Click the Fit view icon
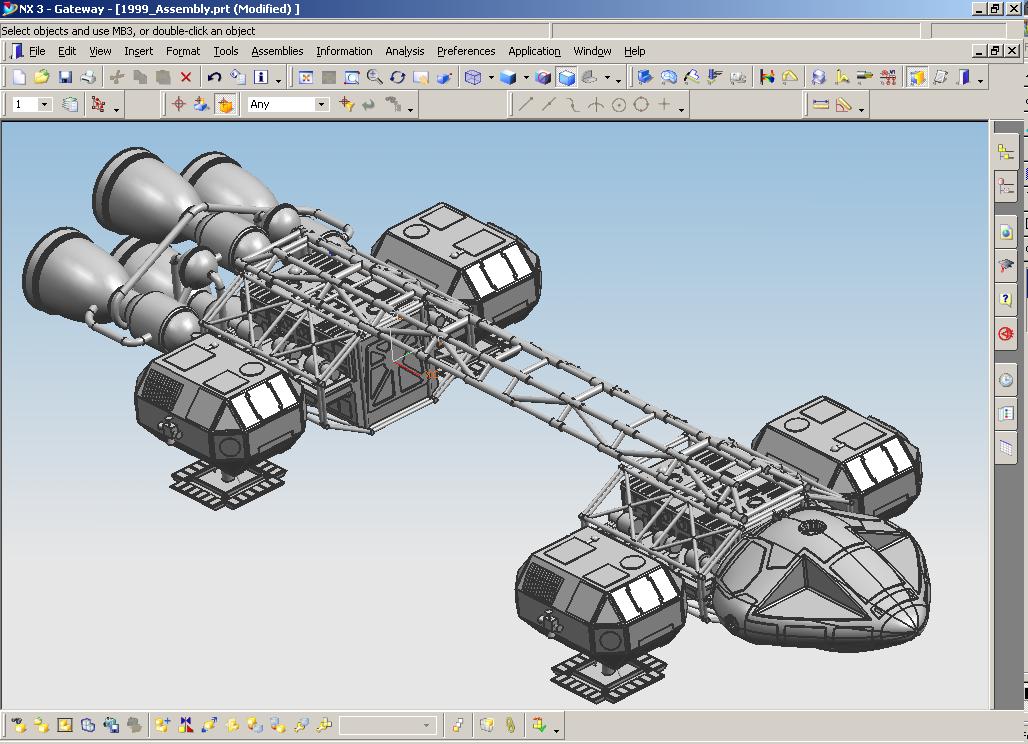1028x744 pixels. (x=306, y=77)
